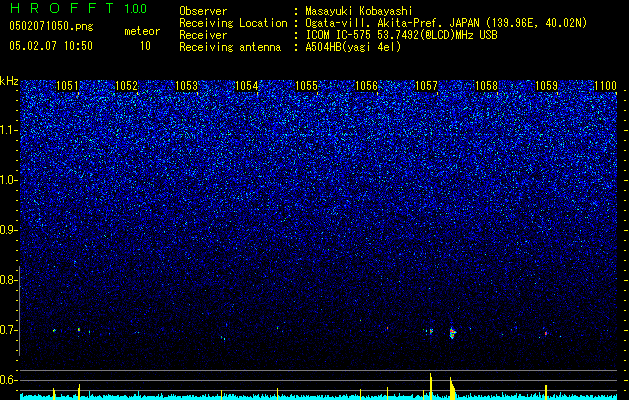Viewport: 629px width, 400px height.
Task: Click the 1059 time marker
Action: tap(546, 86)
